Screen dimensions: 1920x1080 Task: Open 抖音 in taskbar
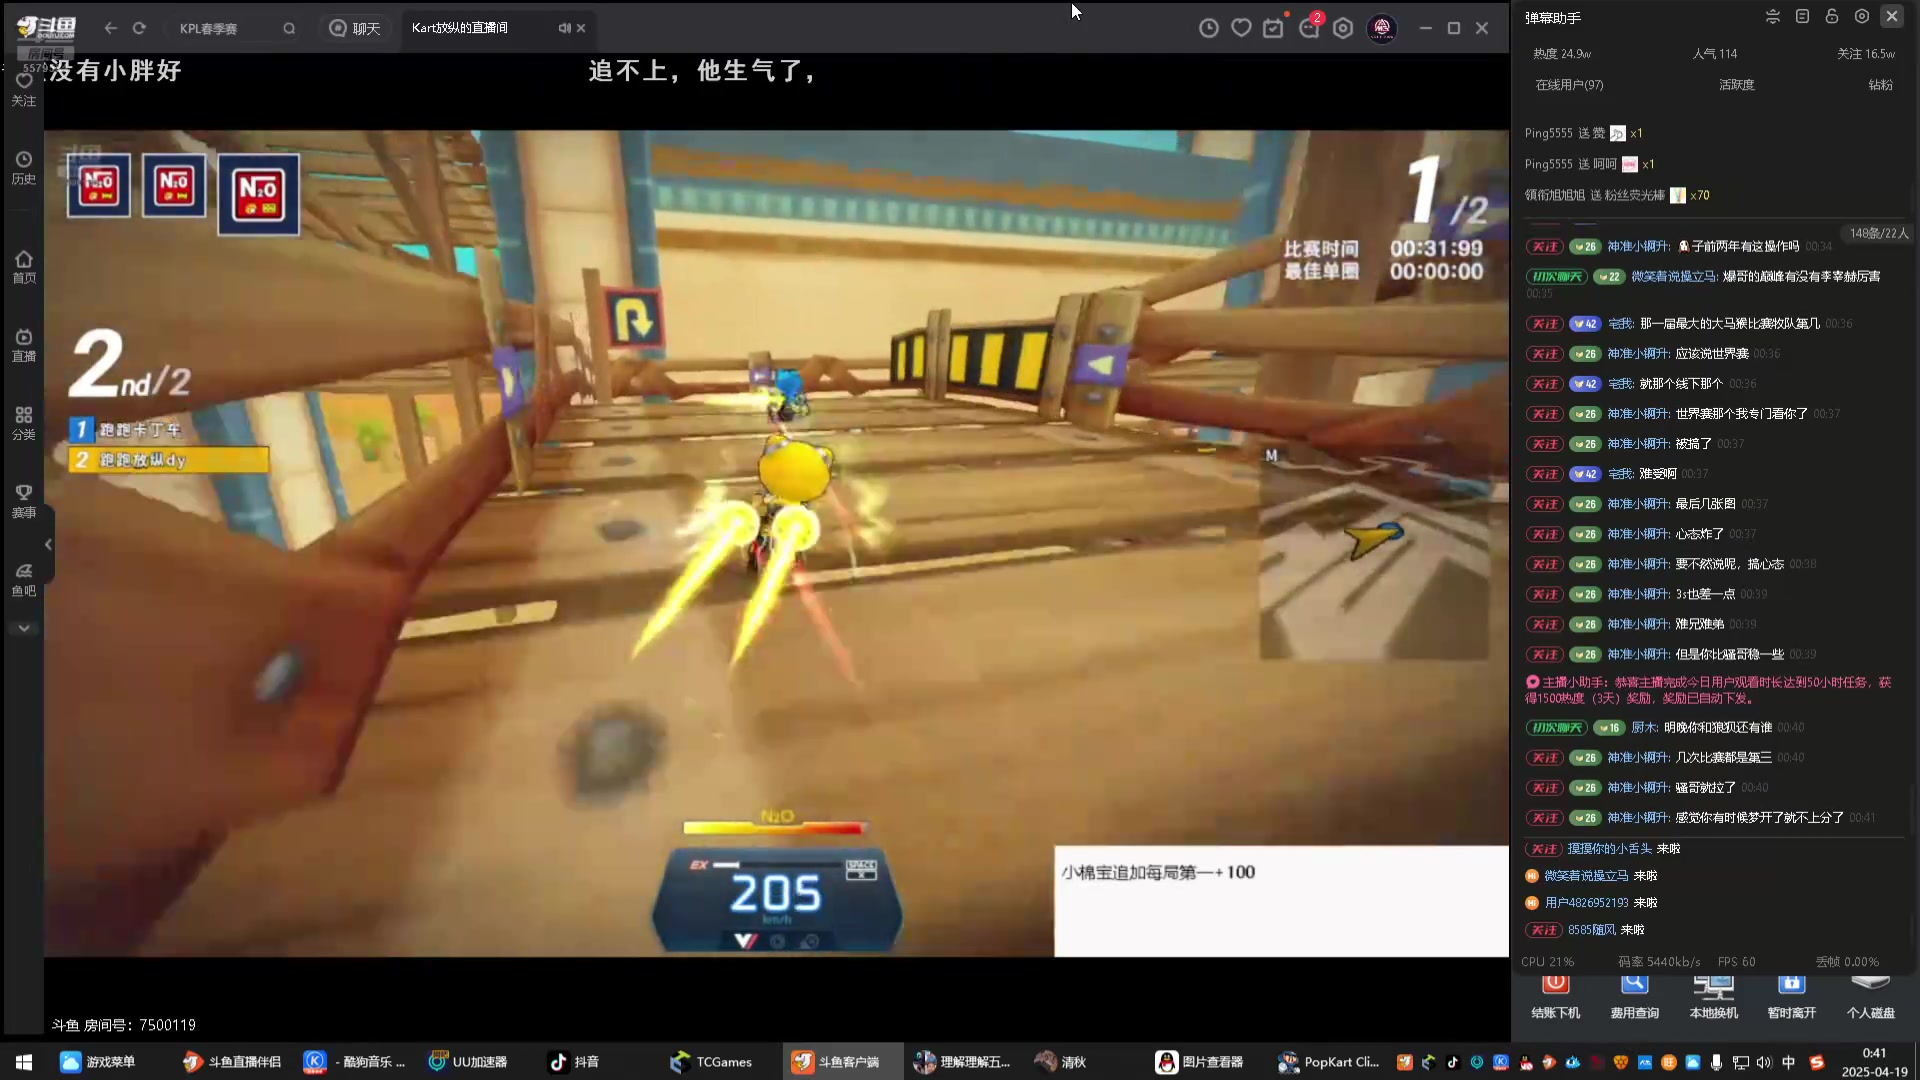[574, 1062]
